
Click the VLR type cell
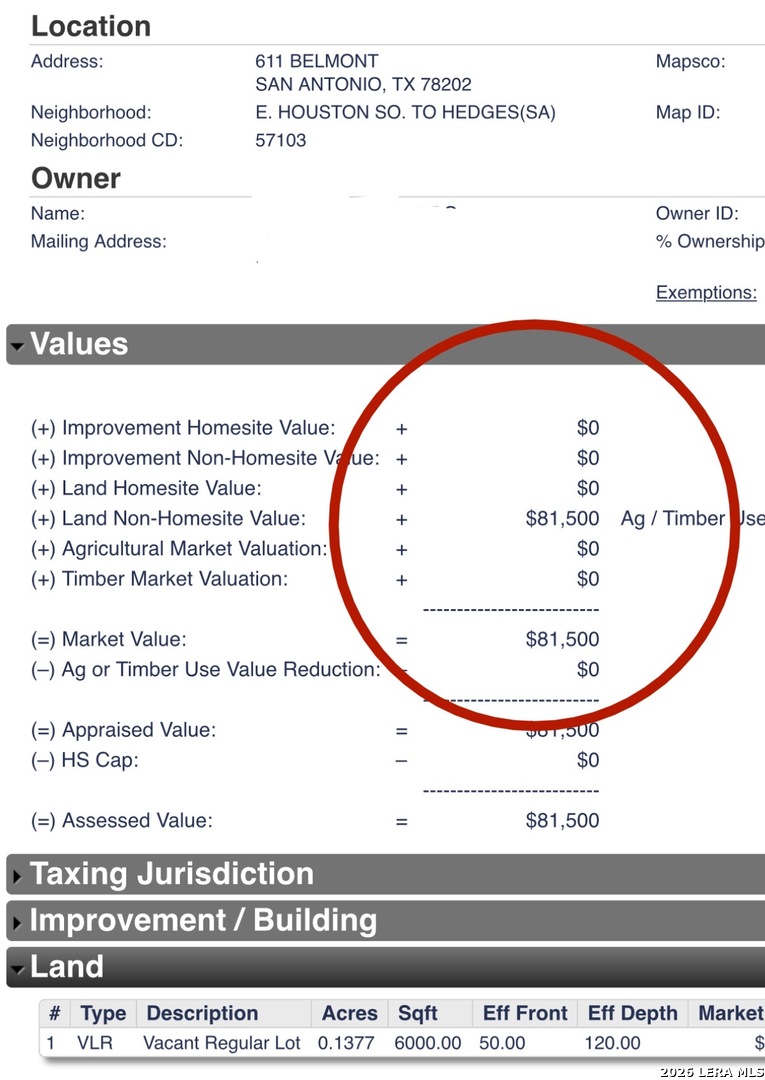coord(96,1043)
